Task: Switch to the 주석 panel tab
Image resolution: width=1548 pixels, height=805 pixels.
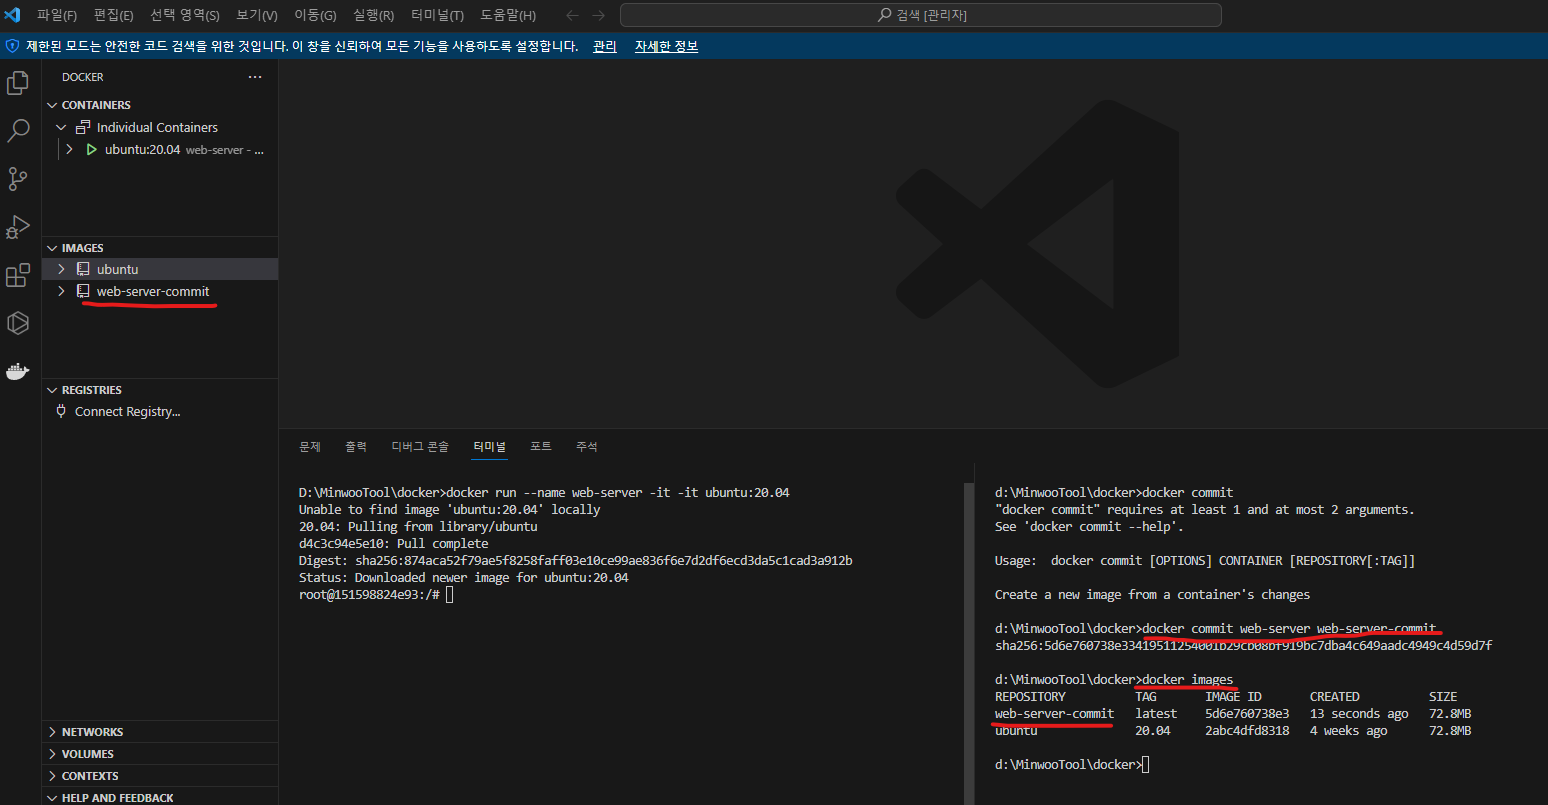Action: click(587, 446)
